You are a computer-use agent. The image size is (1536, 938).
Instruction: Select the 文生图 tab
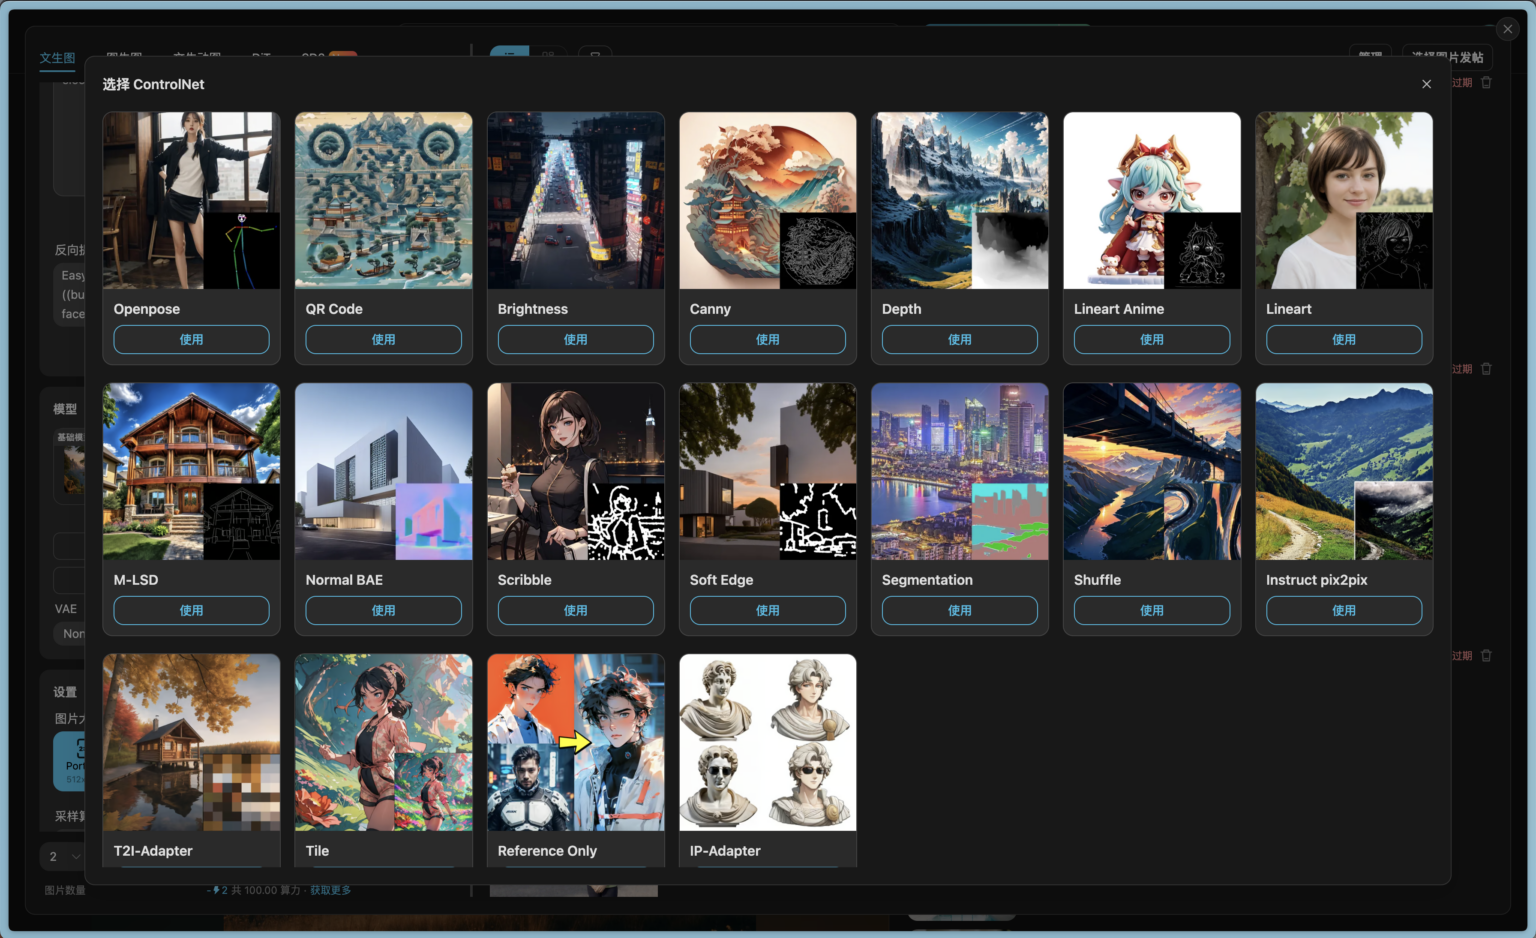pos(56,57)
